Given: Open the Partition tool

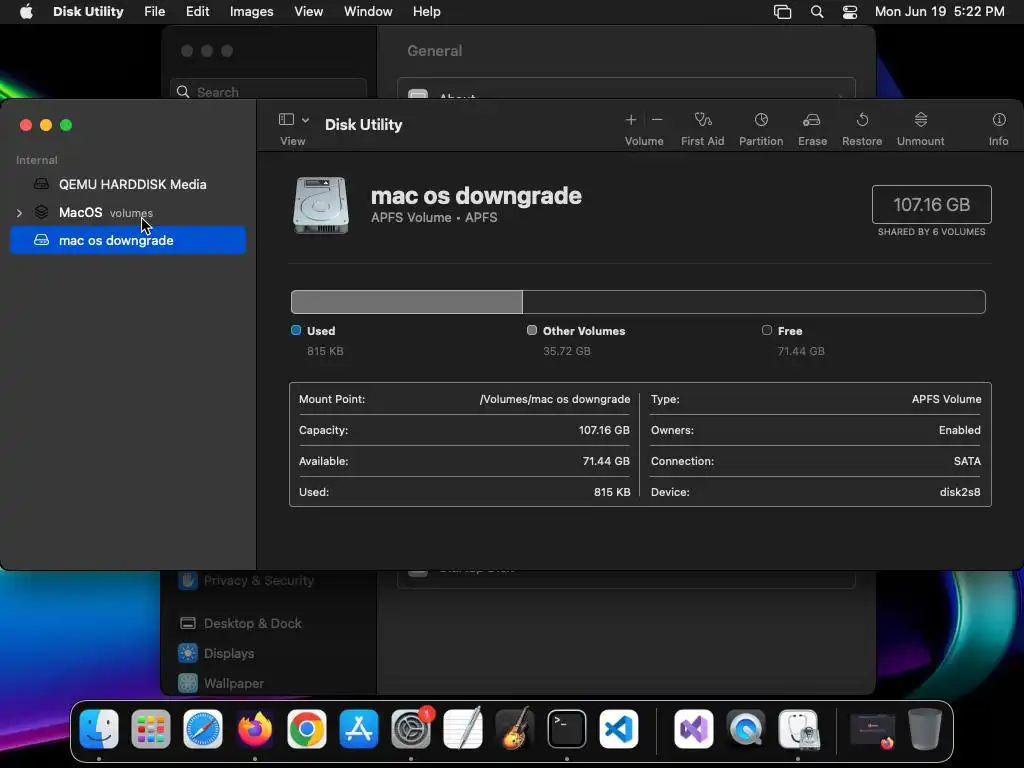Looking at the screenshot, I should click(x=761, y=120).
